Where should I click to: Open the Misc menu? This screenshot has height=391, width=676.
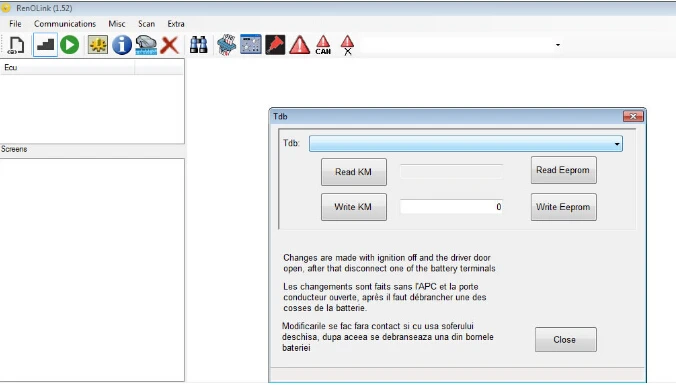(116, 24)
